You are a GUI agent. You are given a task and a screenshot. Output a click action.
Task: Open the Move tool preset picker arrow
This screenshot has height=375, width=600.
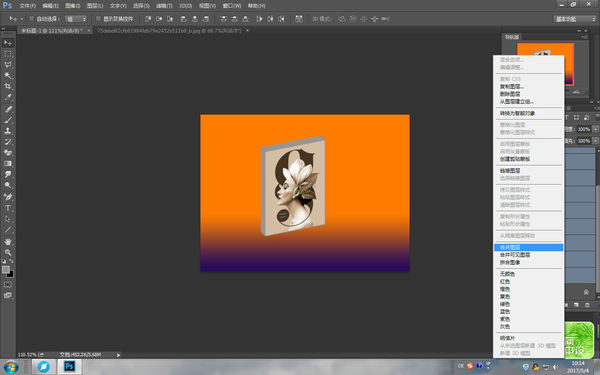(22, 19)
